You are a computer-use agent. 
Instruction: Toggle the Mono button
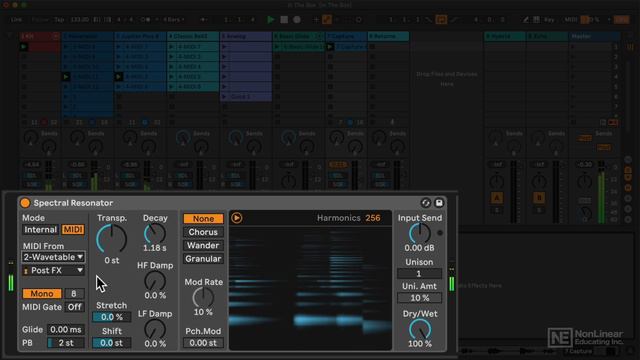[x=42, y=293]
